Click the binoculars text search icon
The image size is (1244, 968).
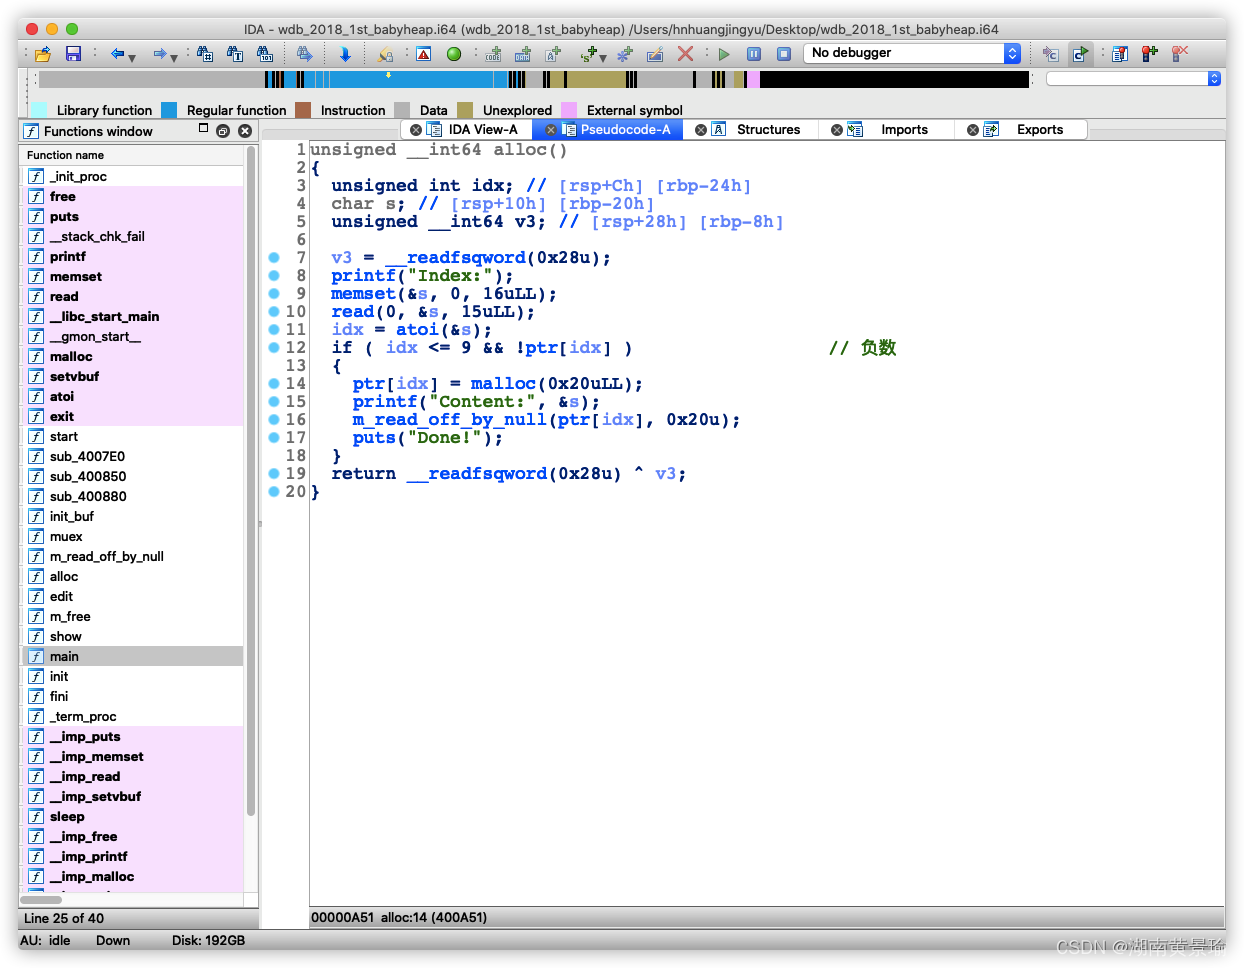pyautogui.click(x=235, y=54)
